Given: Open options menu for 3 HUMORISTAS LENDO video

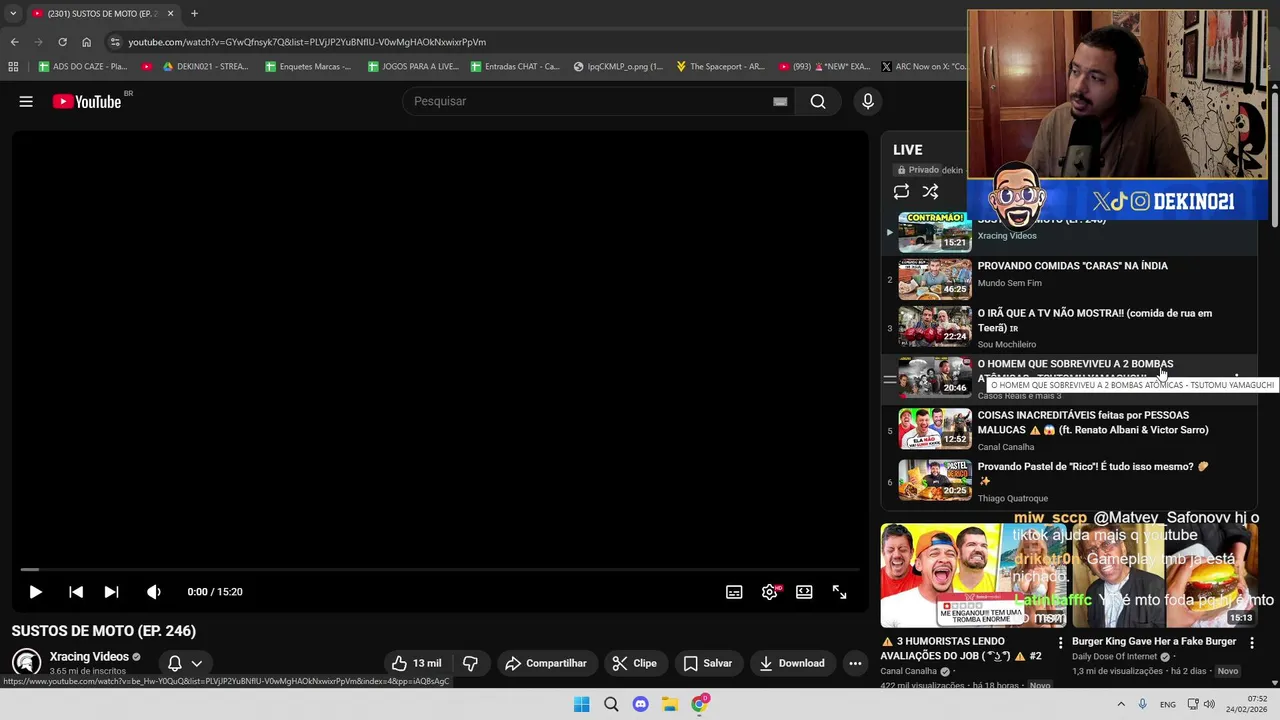Looking at the screenshot, I should pos(1061,642).
